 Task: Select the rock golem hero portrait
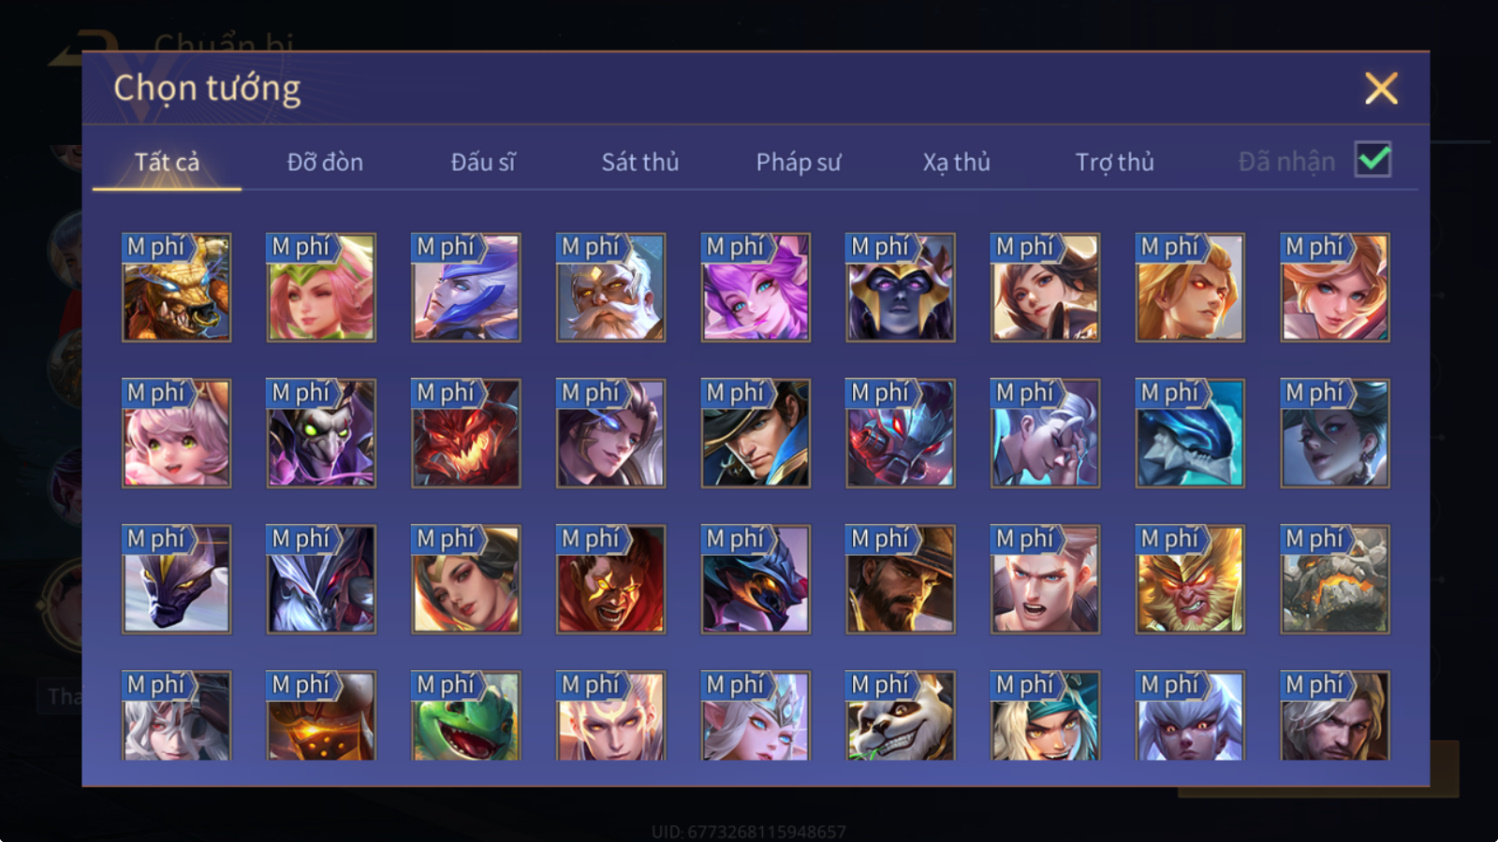click(x=1335, y=580)
